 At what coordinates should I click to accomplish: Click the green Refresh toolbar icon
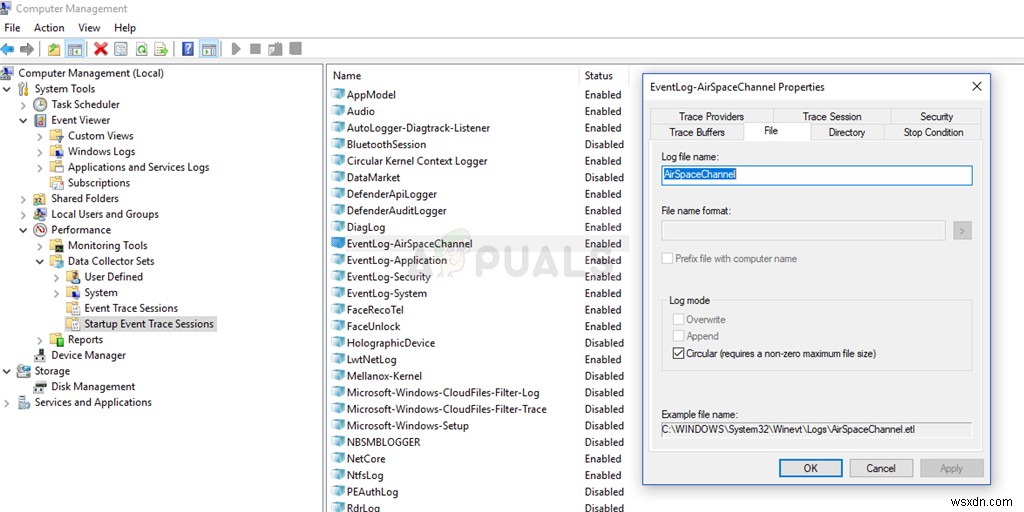(x=141, y=49)
